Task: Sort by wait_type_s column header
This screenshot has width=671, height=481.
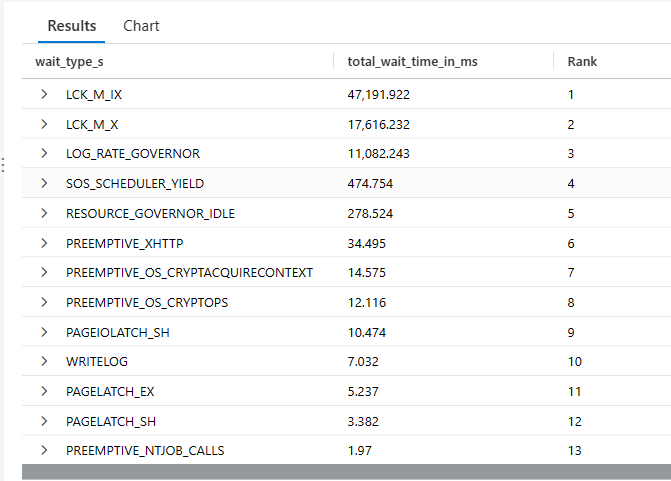Action: pyautogui.click(x=69, y=62)
